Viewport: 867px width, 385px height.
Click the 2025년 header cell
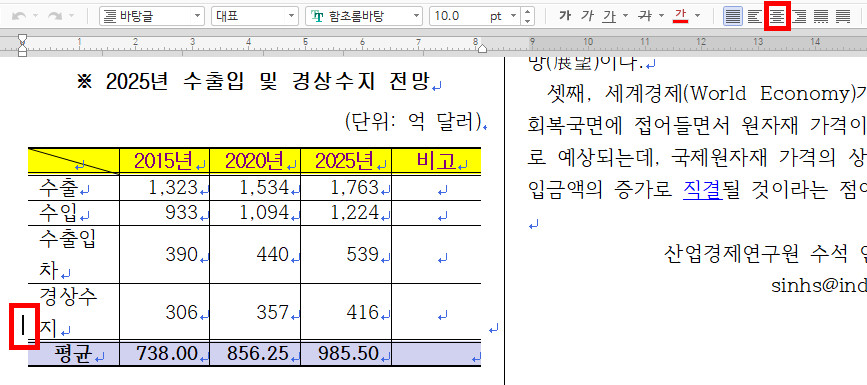(346, 161)
